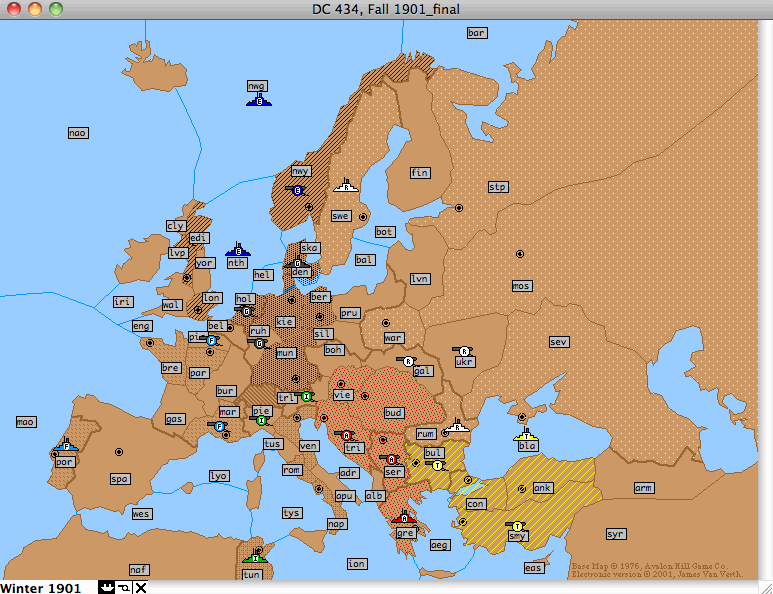This screenshot has width=773, height=594.
Task: Select the English fleet in the North Sea
Action: click(238, 250)
